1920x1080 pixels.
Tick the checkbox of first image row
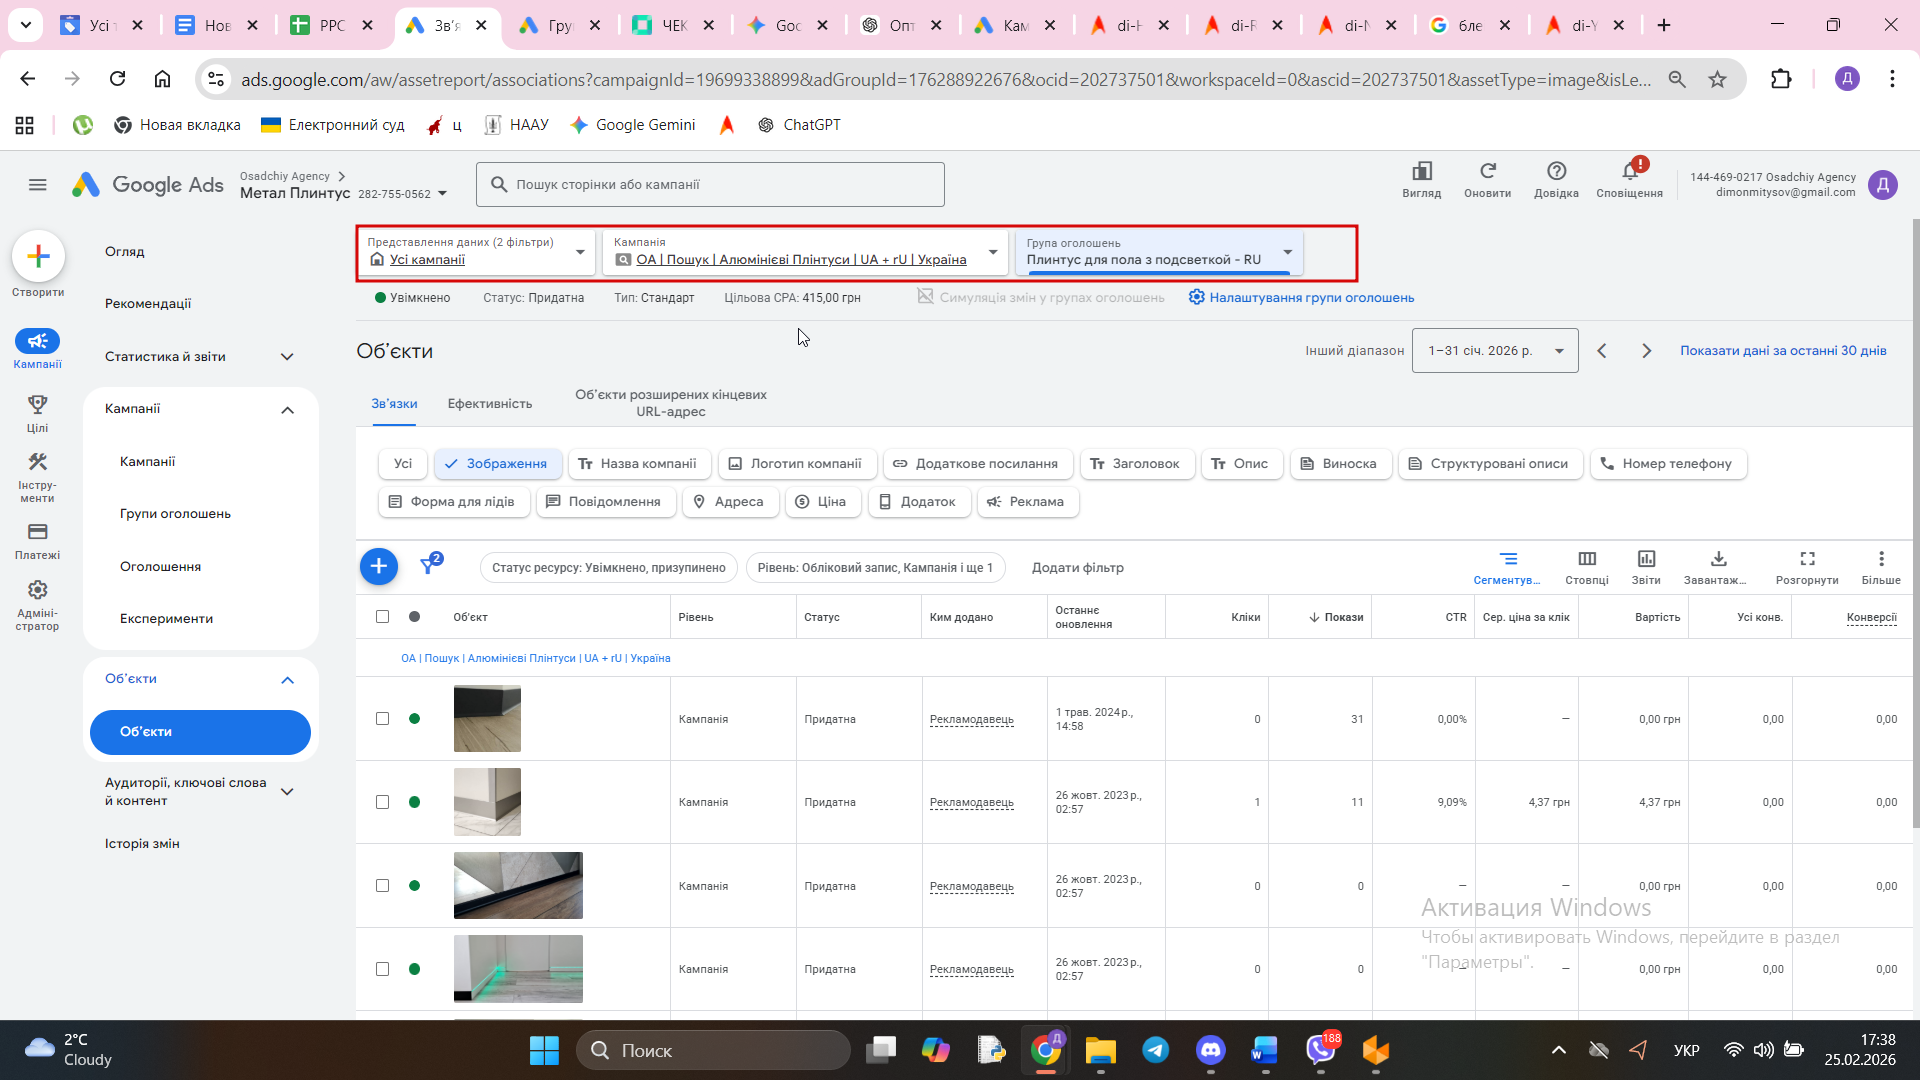coord(382,719)
